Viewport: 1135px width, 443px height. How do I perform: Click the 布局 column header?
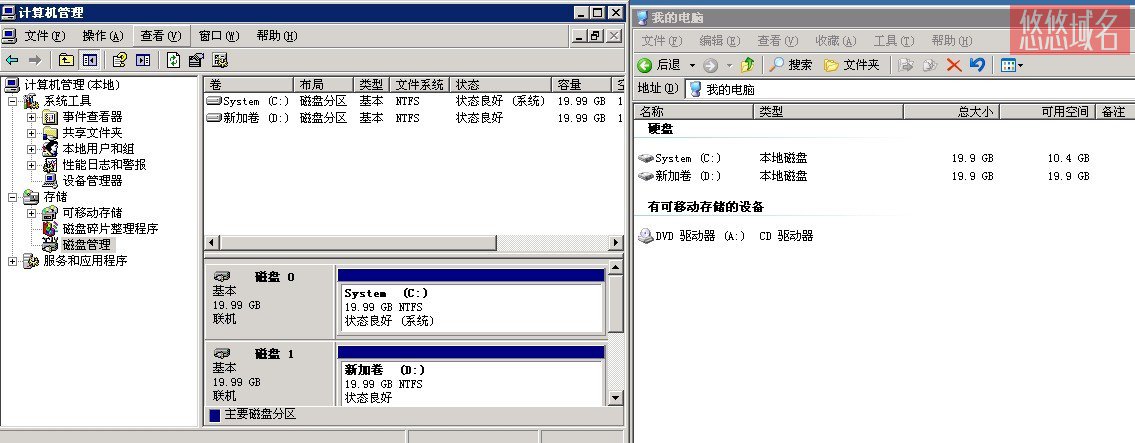click(x=324, y=85)
